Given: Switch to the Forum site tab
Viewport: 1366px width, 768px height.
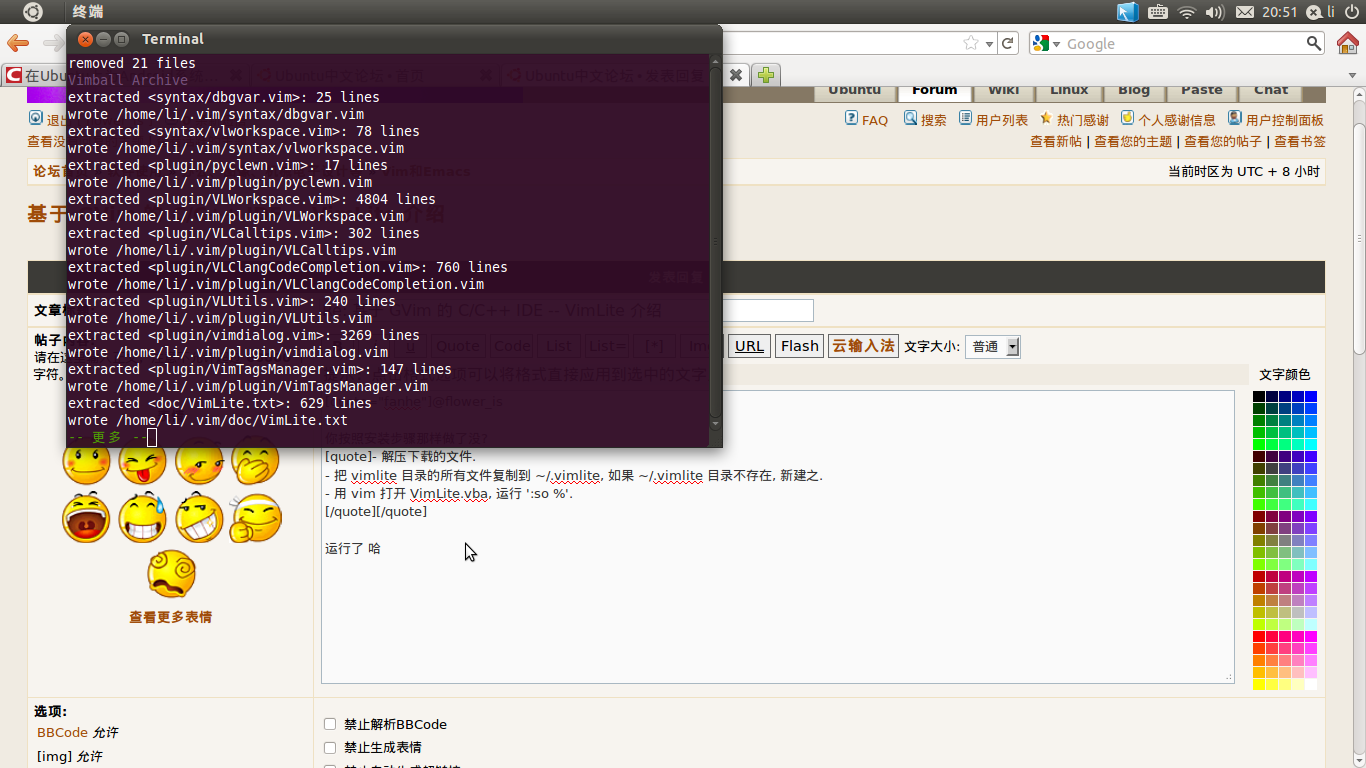Looking at the screenshot, I should [934, 90].
